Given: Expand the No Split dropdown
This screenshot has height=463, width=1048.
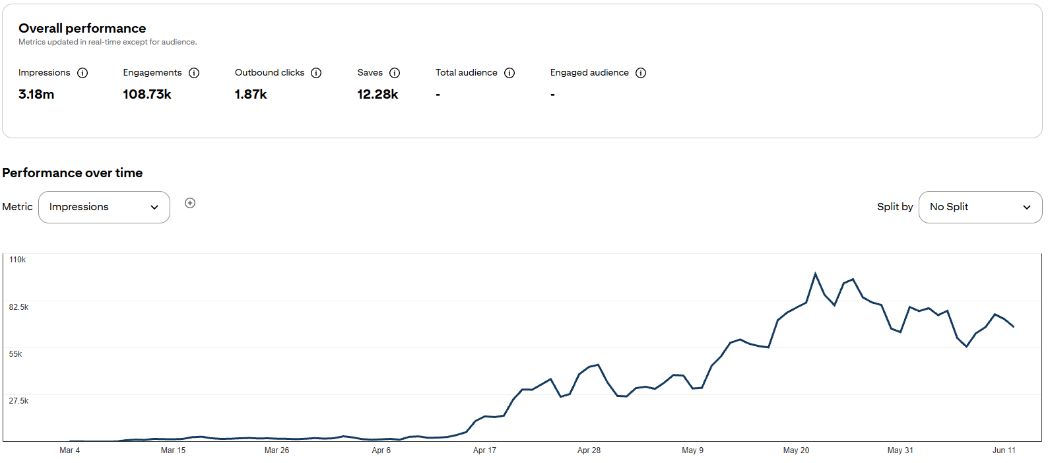Looking at the screenshot, I should [980, 207].
